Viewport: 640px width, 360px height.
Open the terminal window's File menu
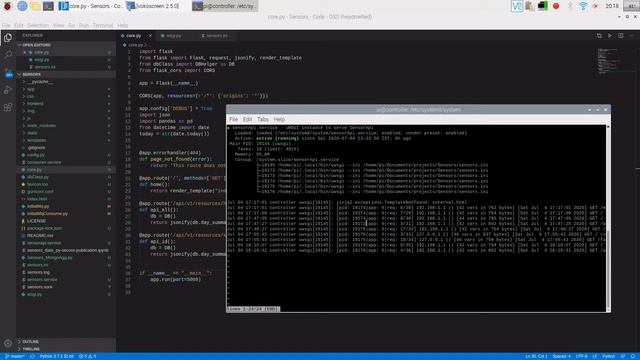233,120
